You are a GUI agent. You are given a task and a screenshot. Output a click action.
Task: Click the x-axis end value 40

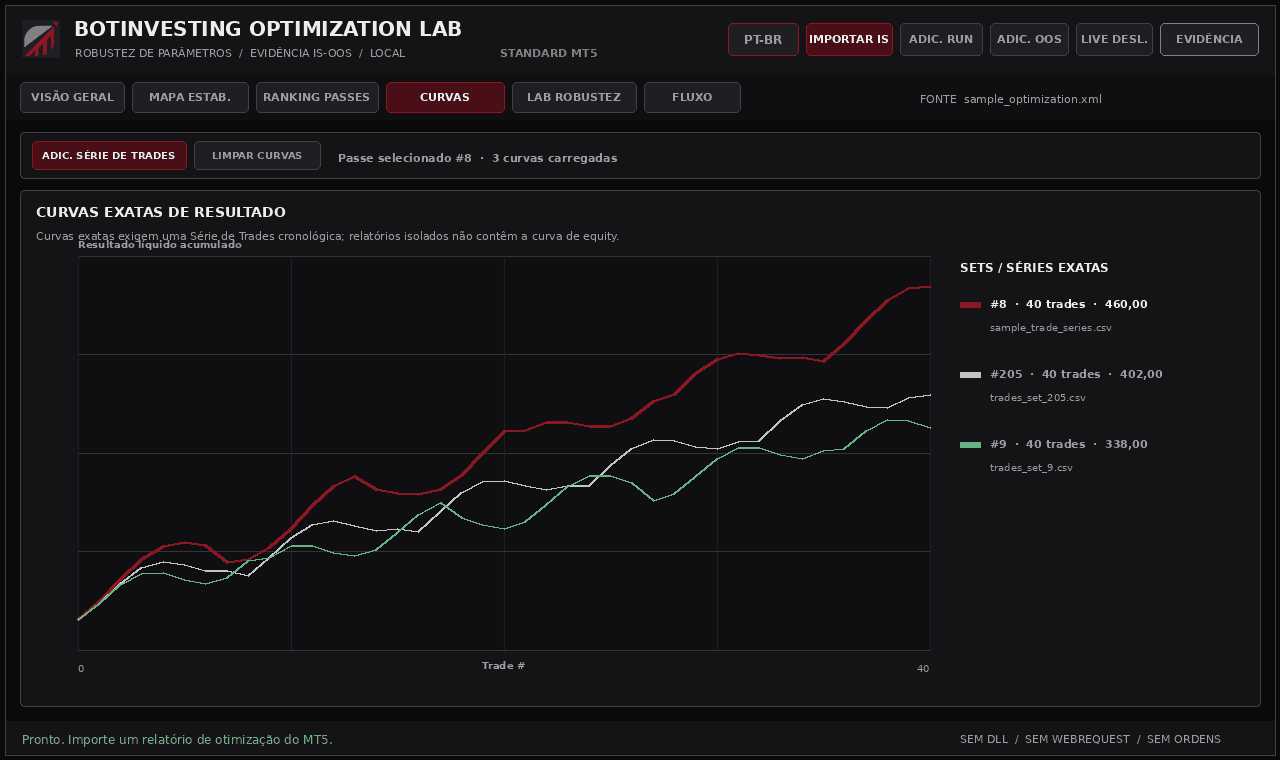coord(923,669)
